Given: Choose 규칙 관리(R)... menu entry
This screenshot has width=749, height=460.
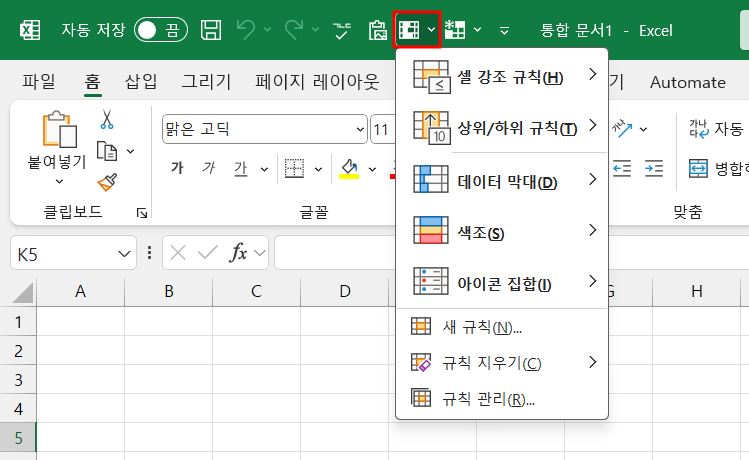Looking at the screenshot, I should pyautogui.click(x=503, y=398).
